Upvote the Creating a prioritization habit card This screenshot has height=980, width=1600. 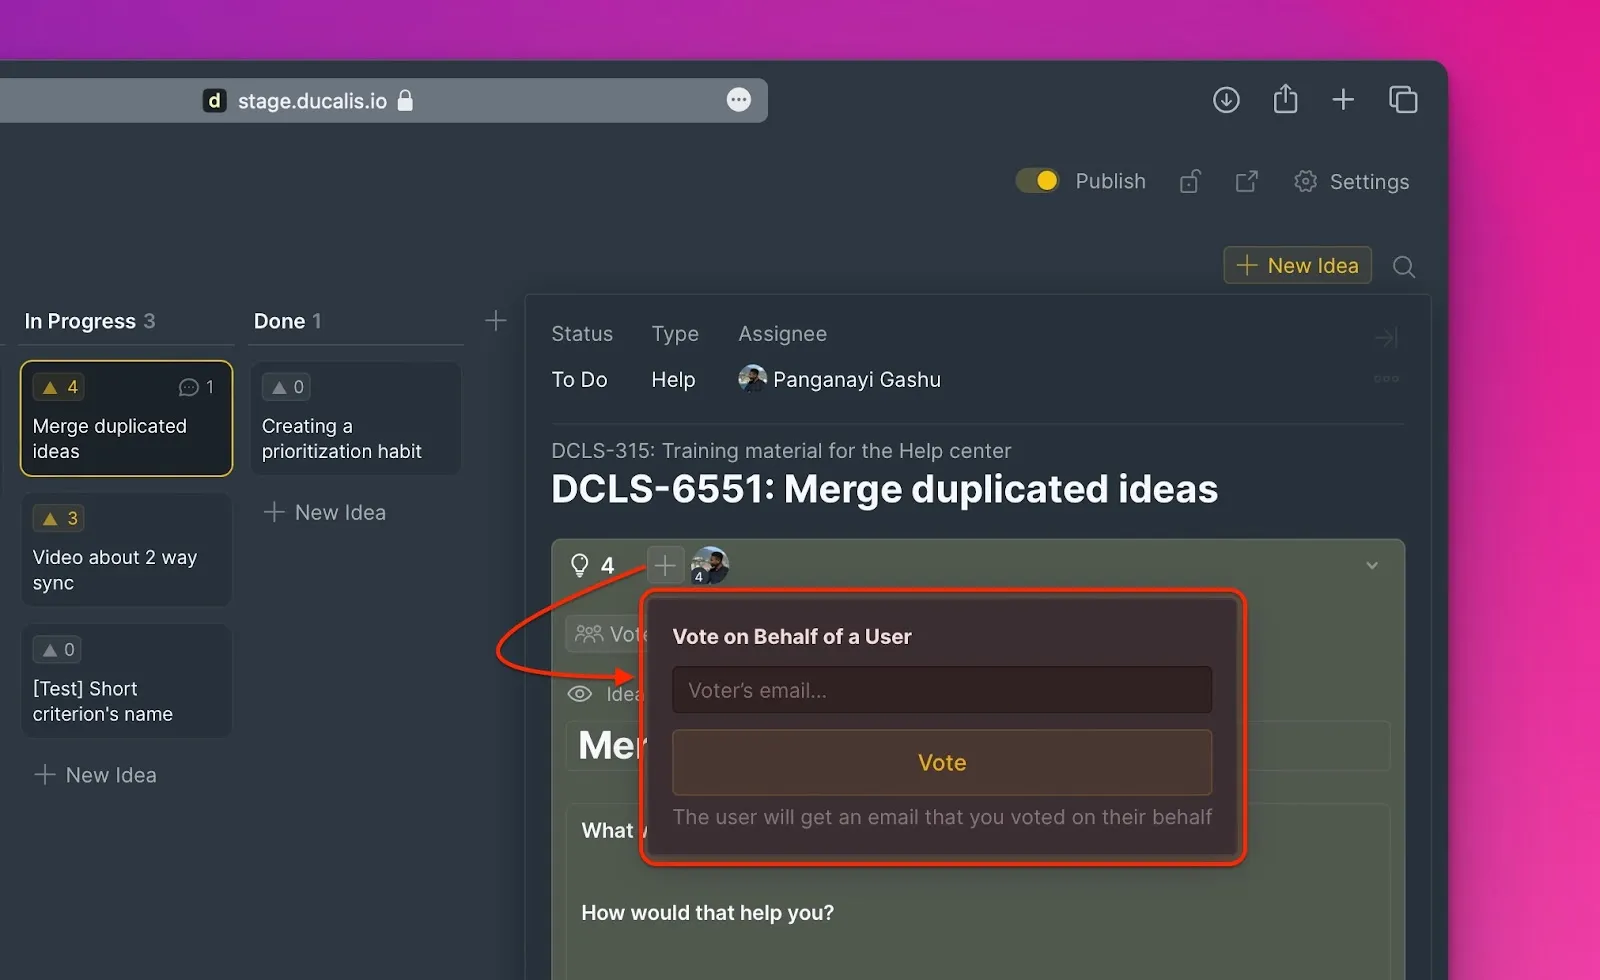point(287,387)
